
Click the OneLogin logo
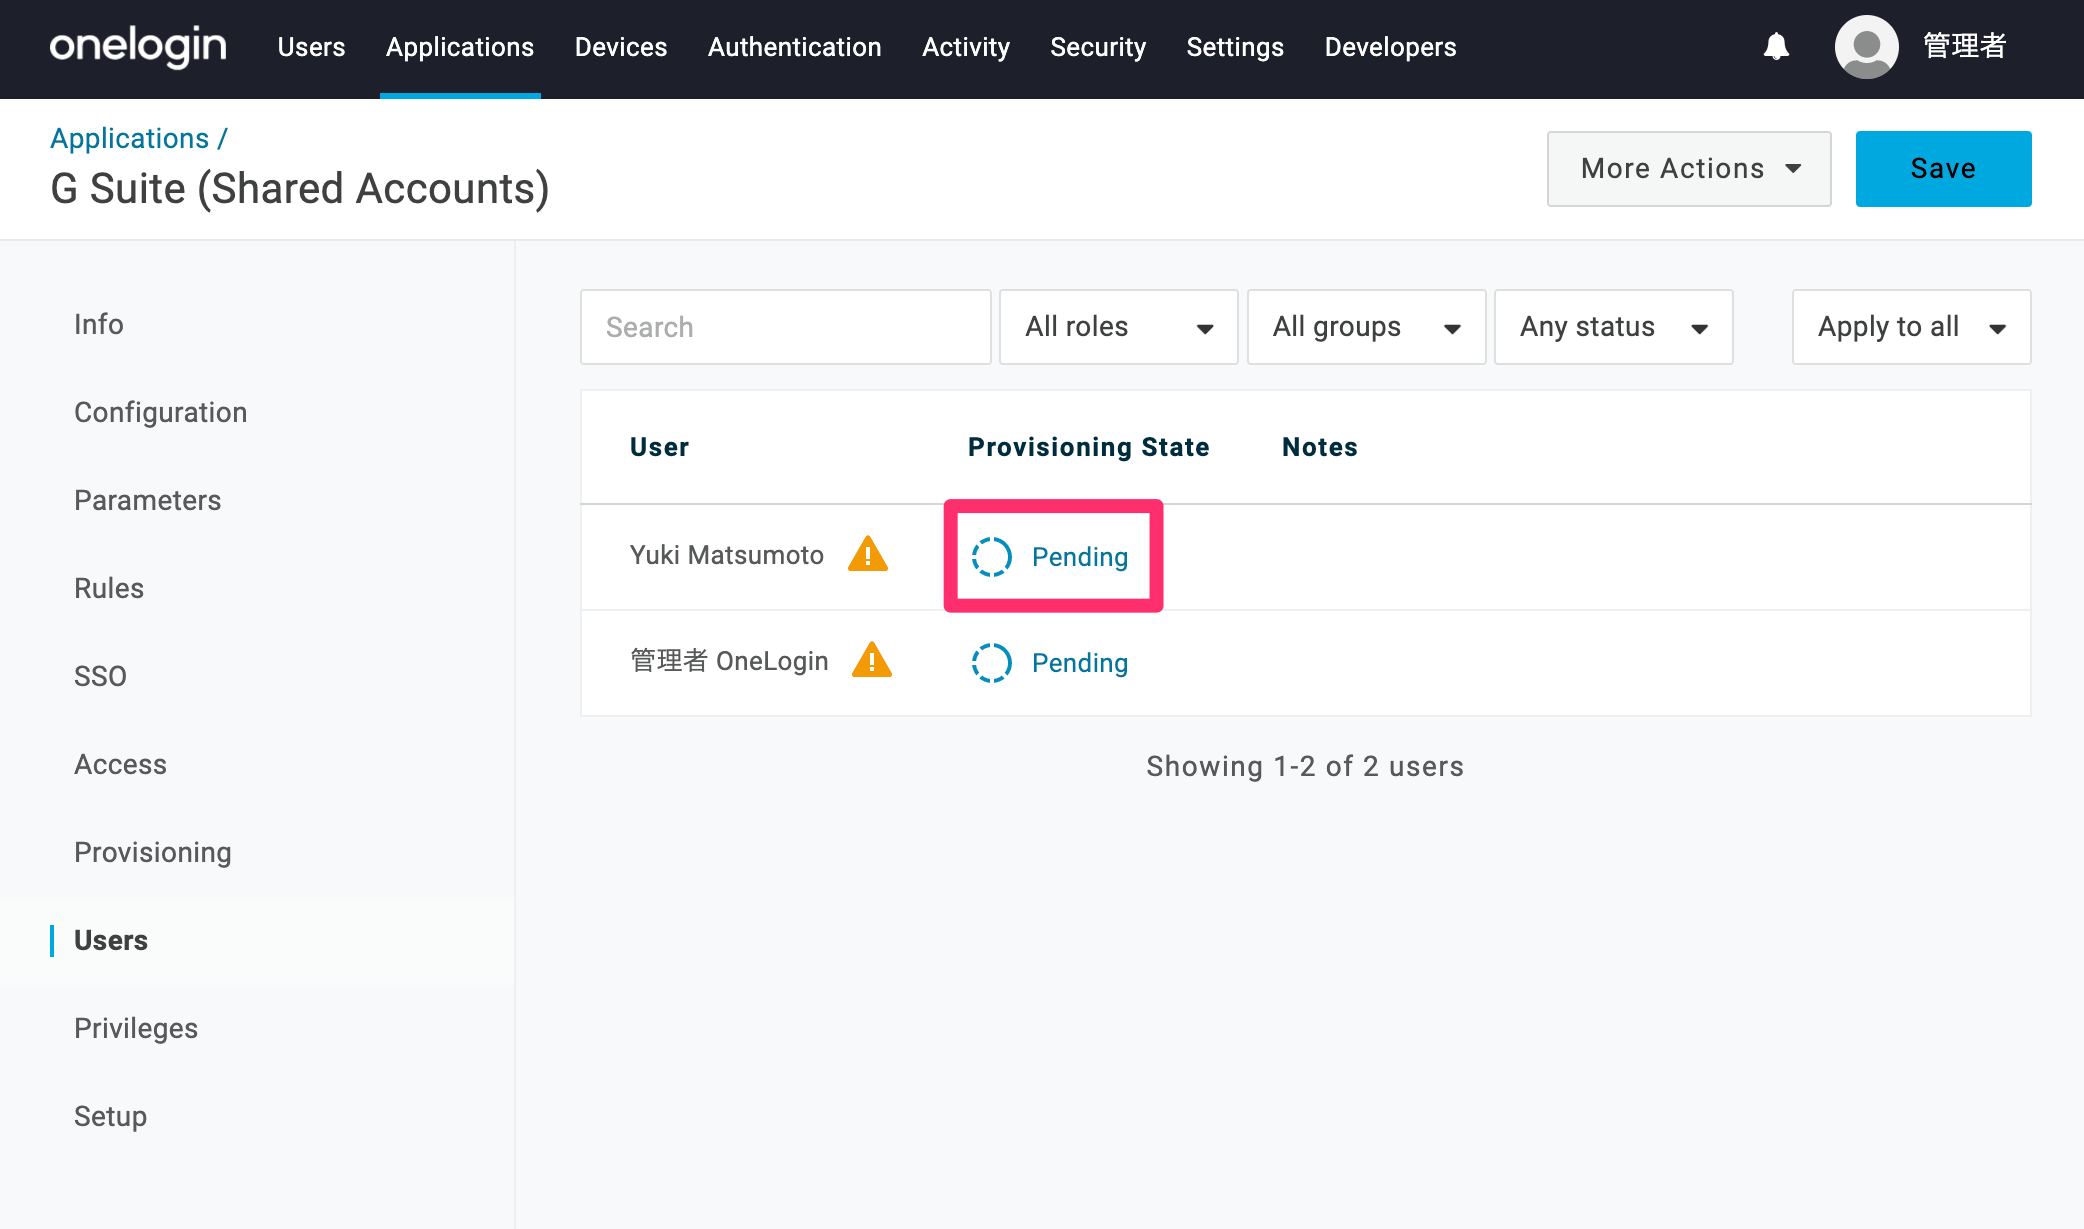[x=138, y=47]
